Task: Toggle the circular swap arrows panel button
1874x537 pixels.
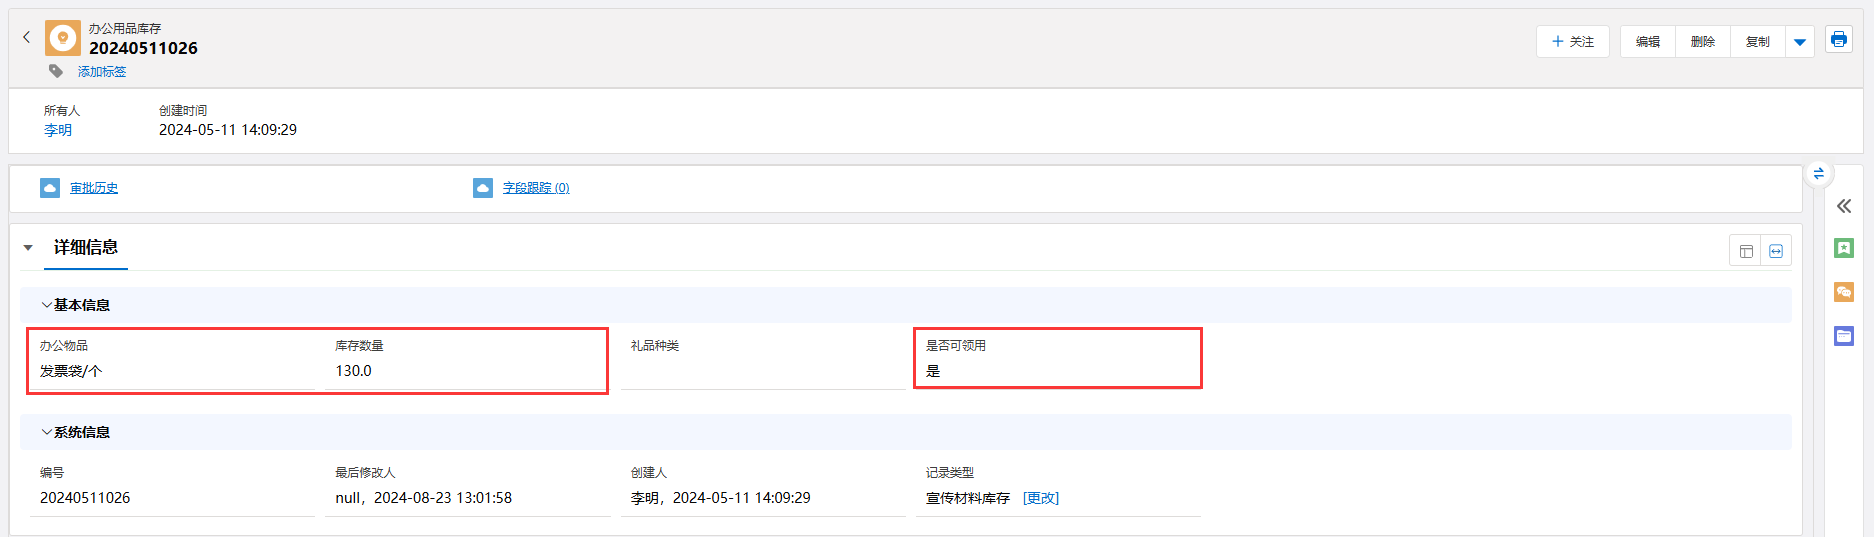Action: point(1818,174)
